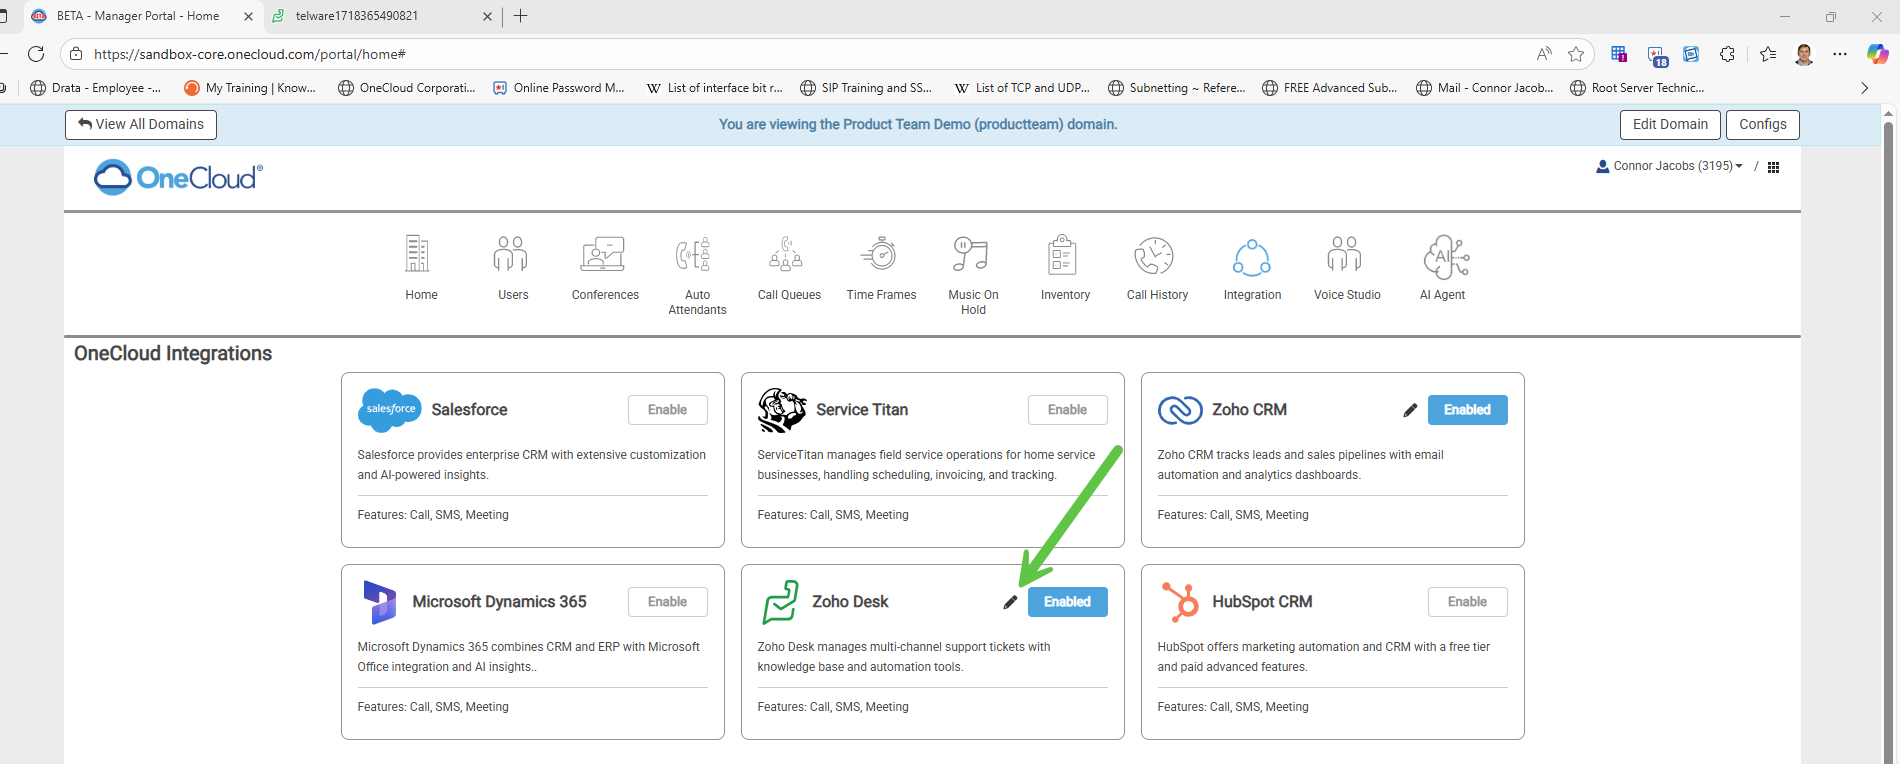1900x764 pixels.
Task: Click the Zoho CRM pencil edit icon
Action: click(x=1410, y=410)
